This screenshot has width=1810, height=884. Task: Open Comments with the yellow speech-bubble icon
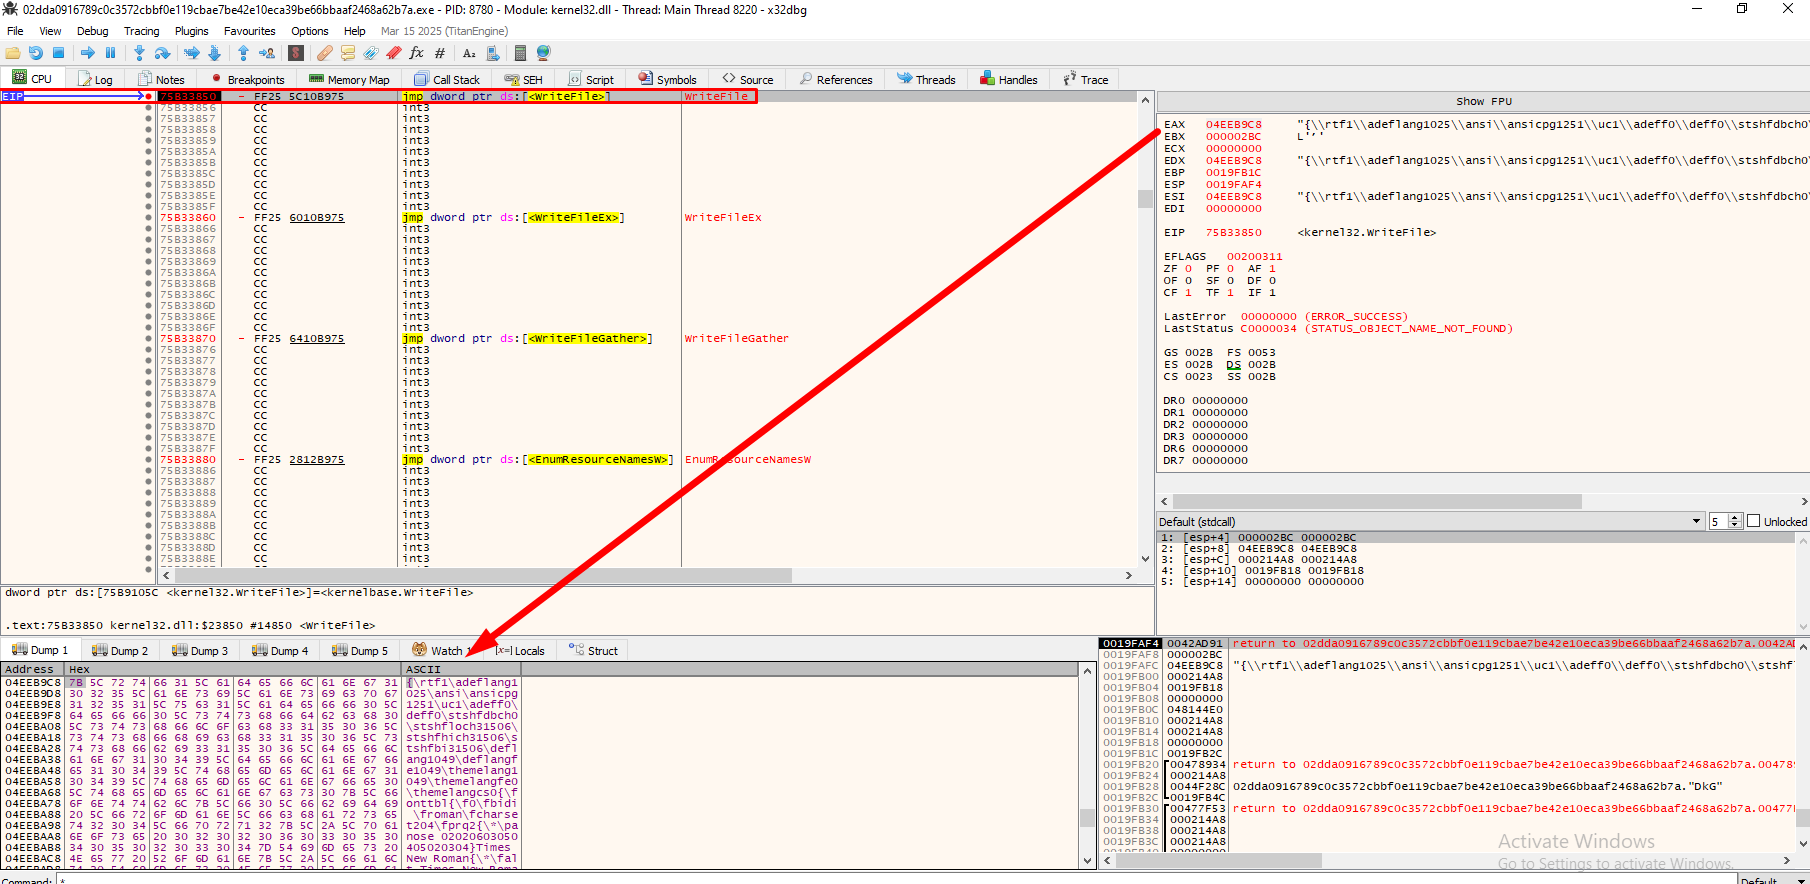pyautogui.click(x=348, y=53)
